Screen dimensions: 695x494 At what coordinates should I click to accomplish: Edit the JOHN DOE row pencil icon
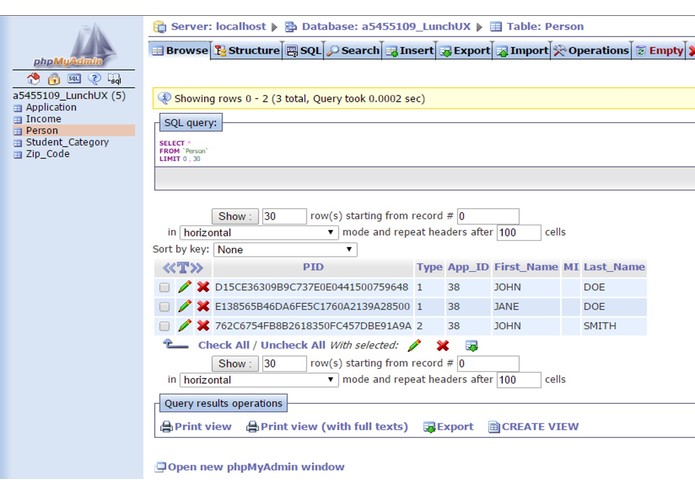(x=184, y=287)
